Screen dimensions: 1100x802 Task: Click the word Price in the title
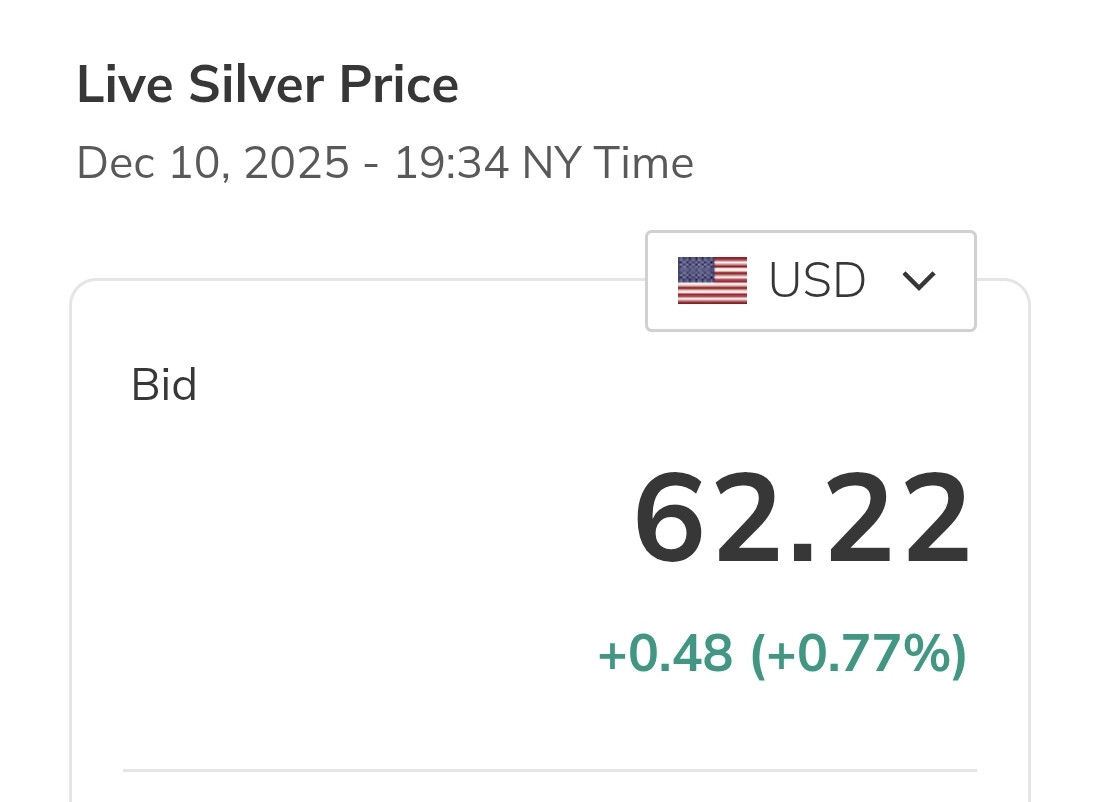398,86
